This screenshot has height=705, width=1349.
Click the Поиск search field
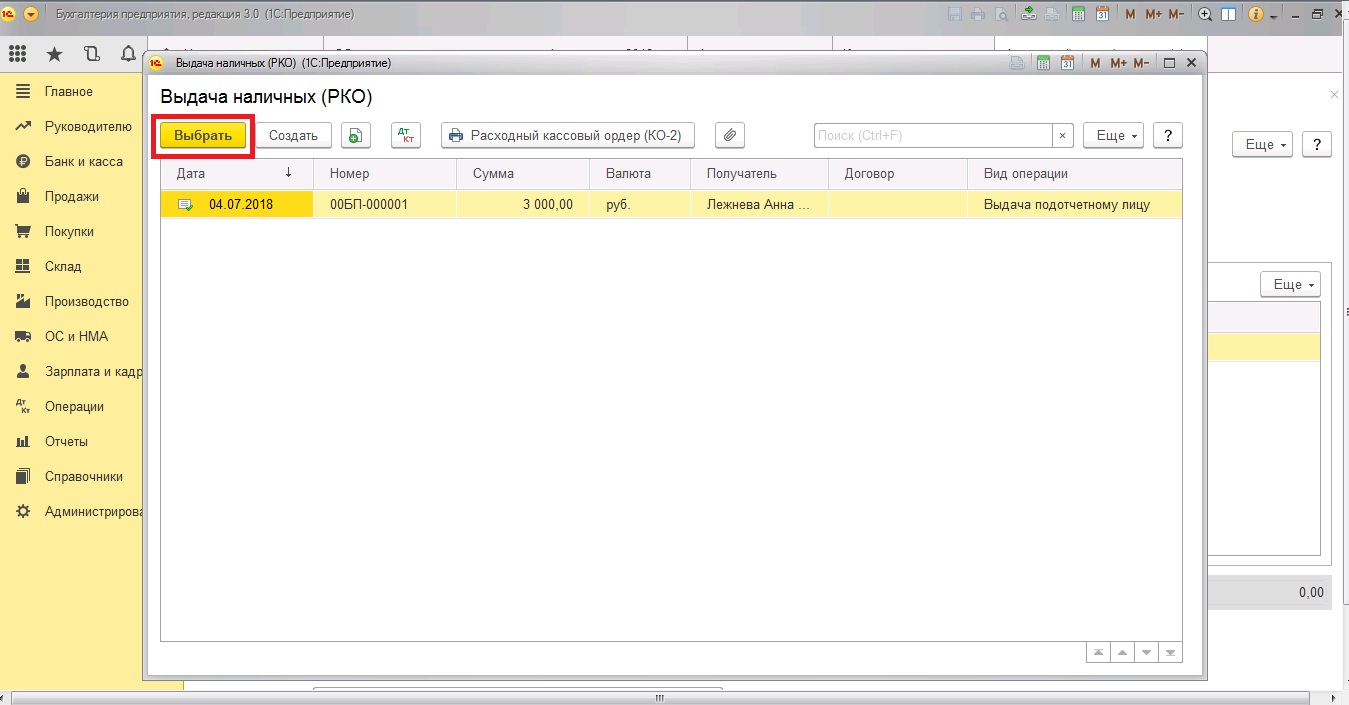coord(932,136)
